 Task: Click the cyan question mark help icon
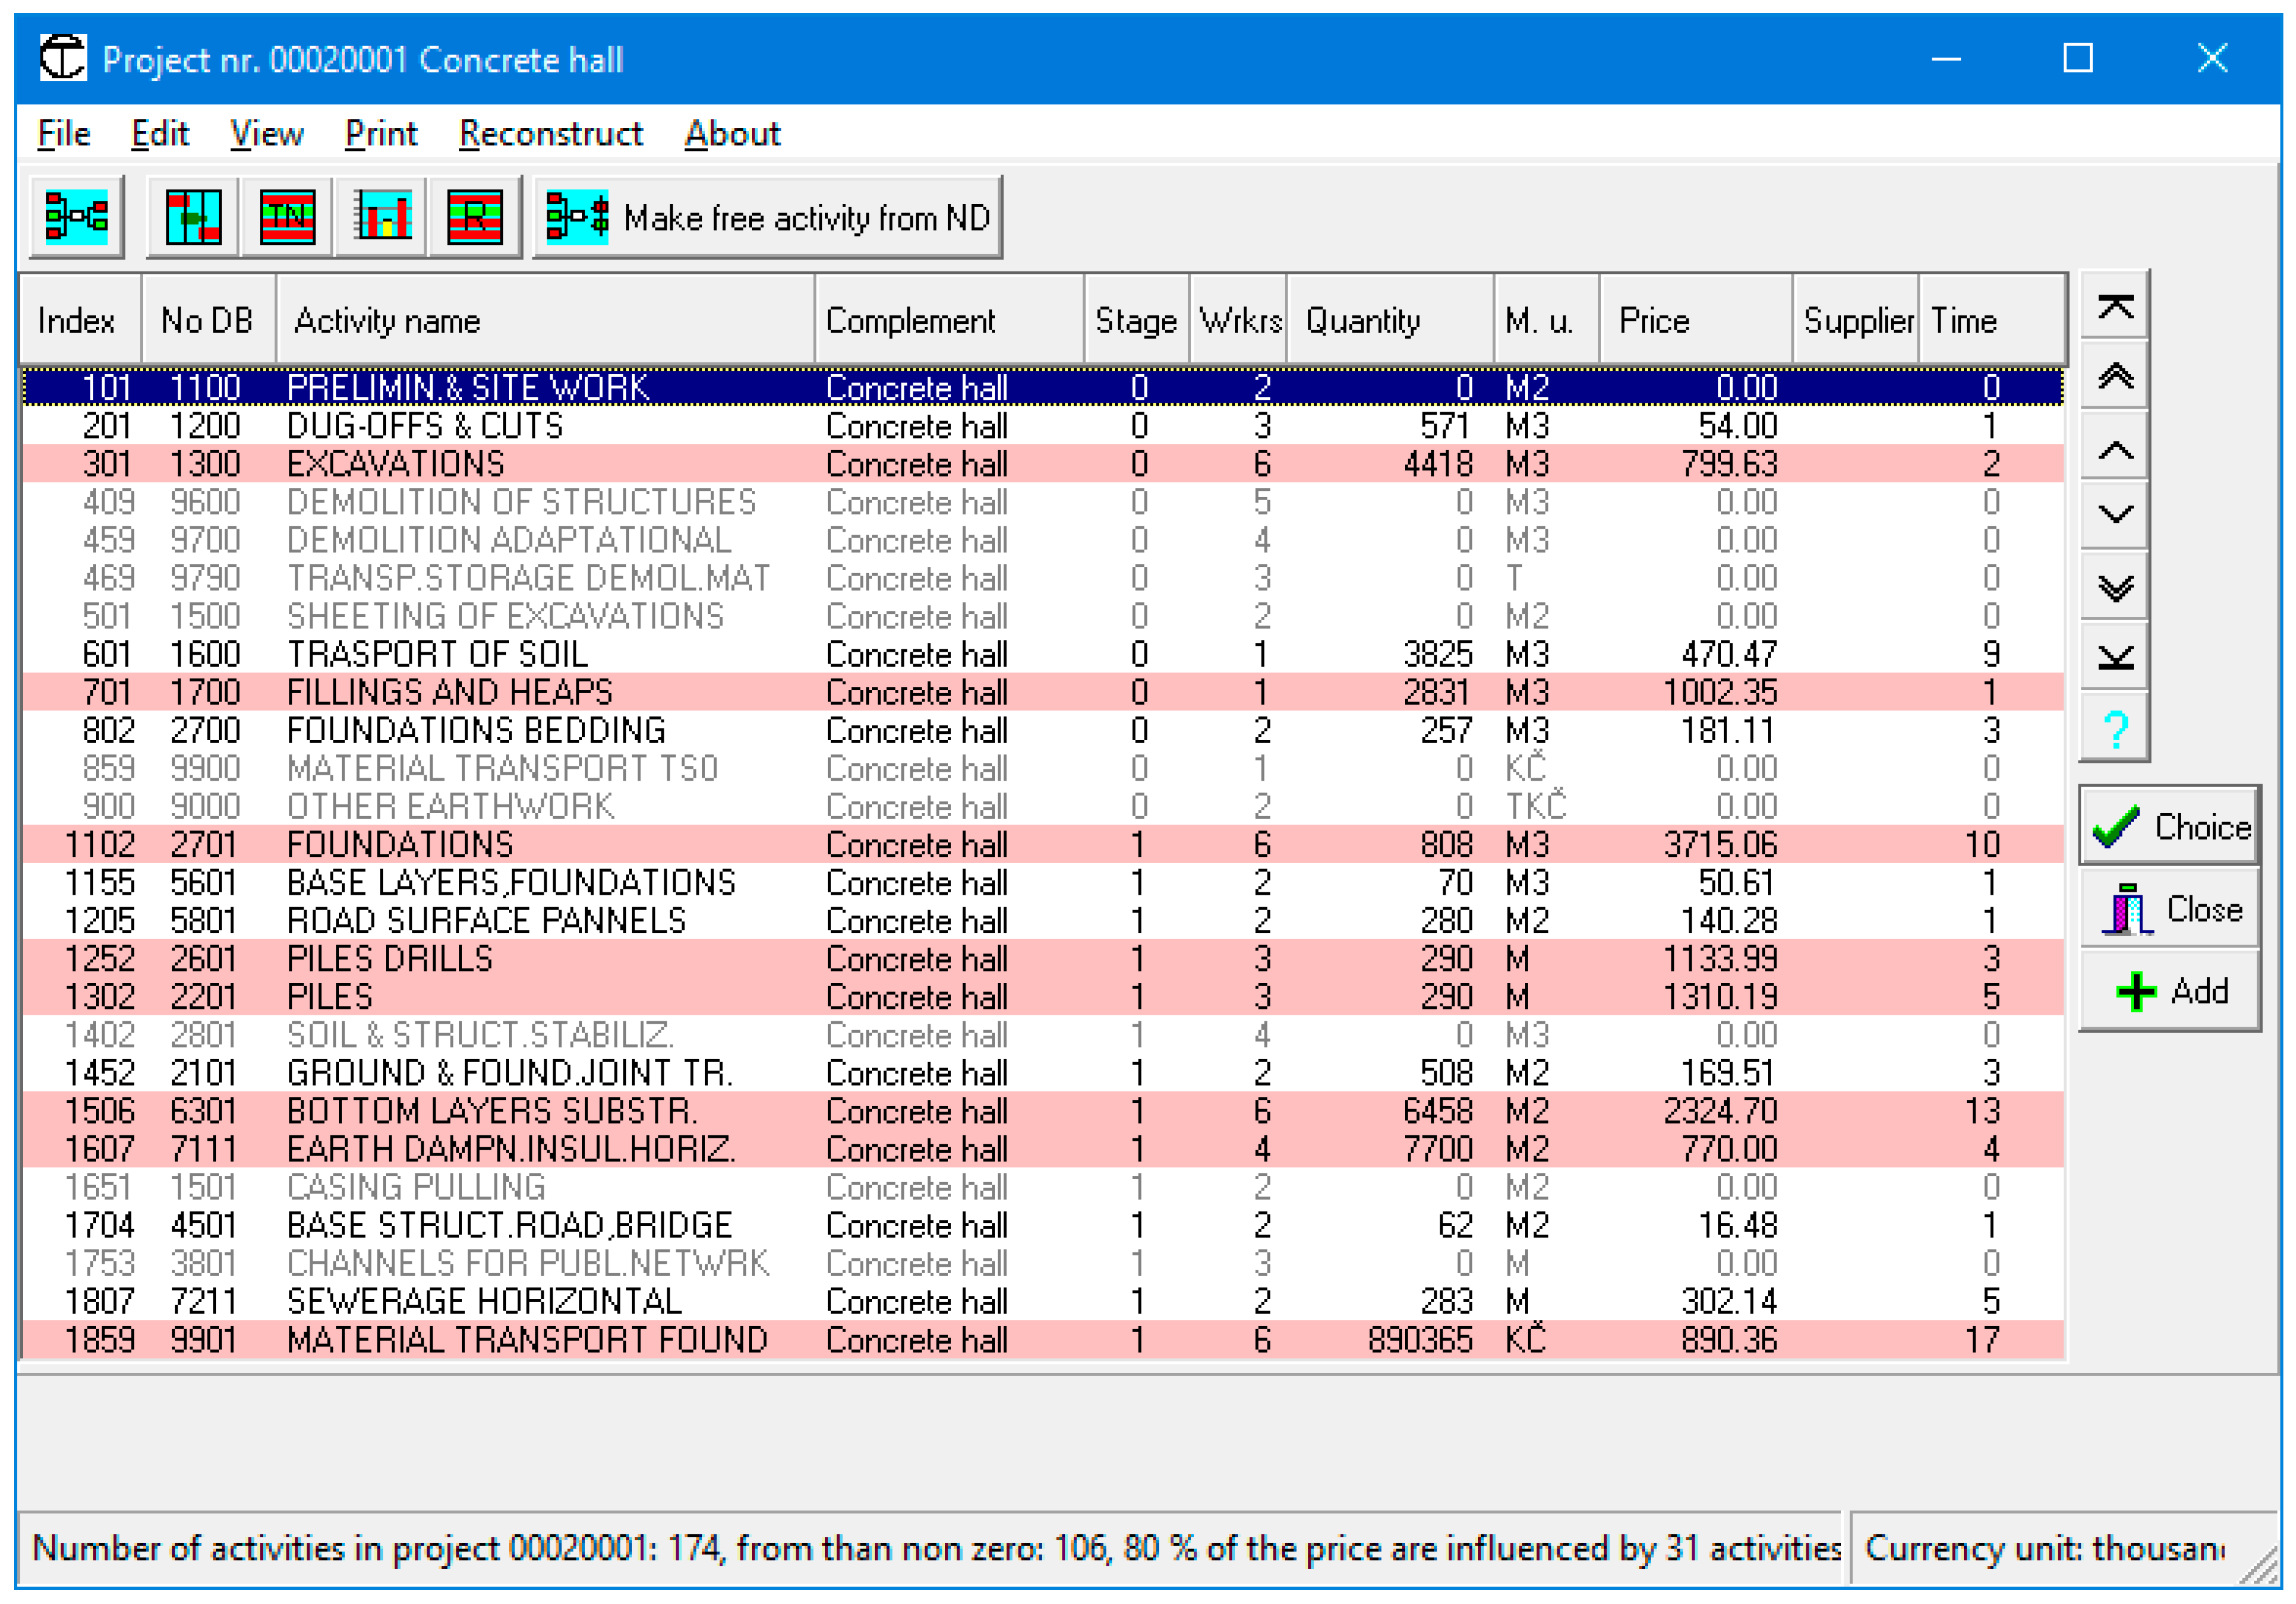(x=2114, y=729)
